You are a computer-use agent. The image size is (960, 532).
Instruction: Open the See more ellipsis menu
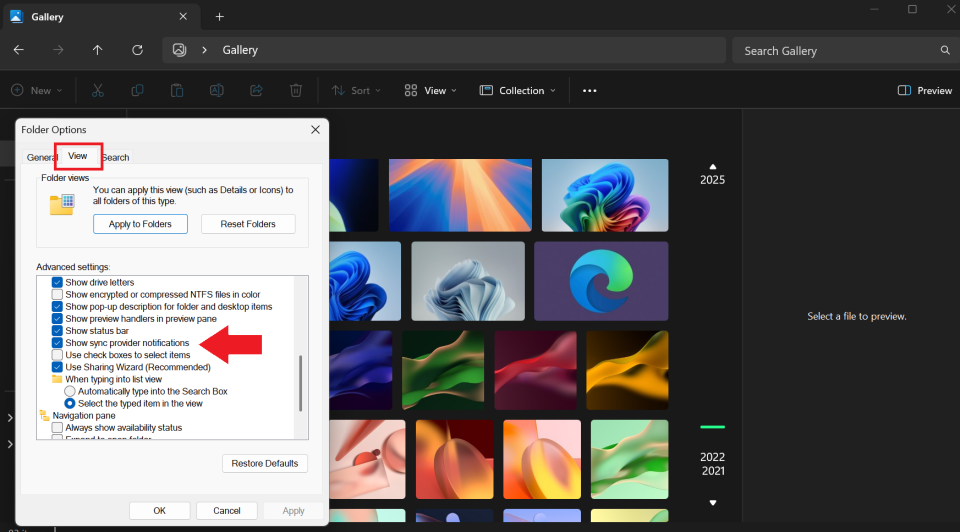[589, 90]
